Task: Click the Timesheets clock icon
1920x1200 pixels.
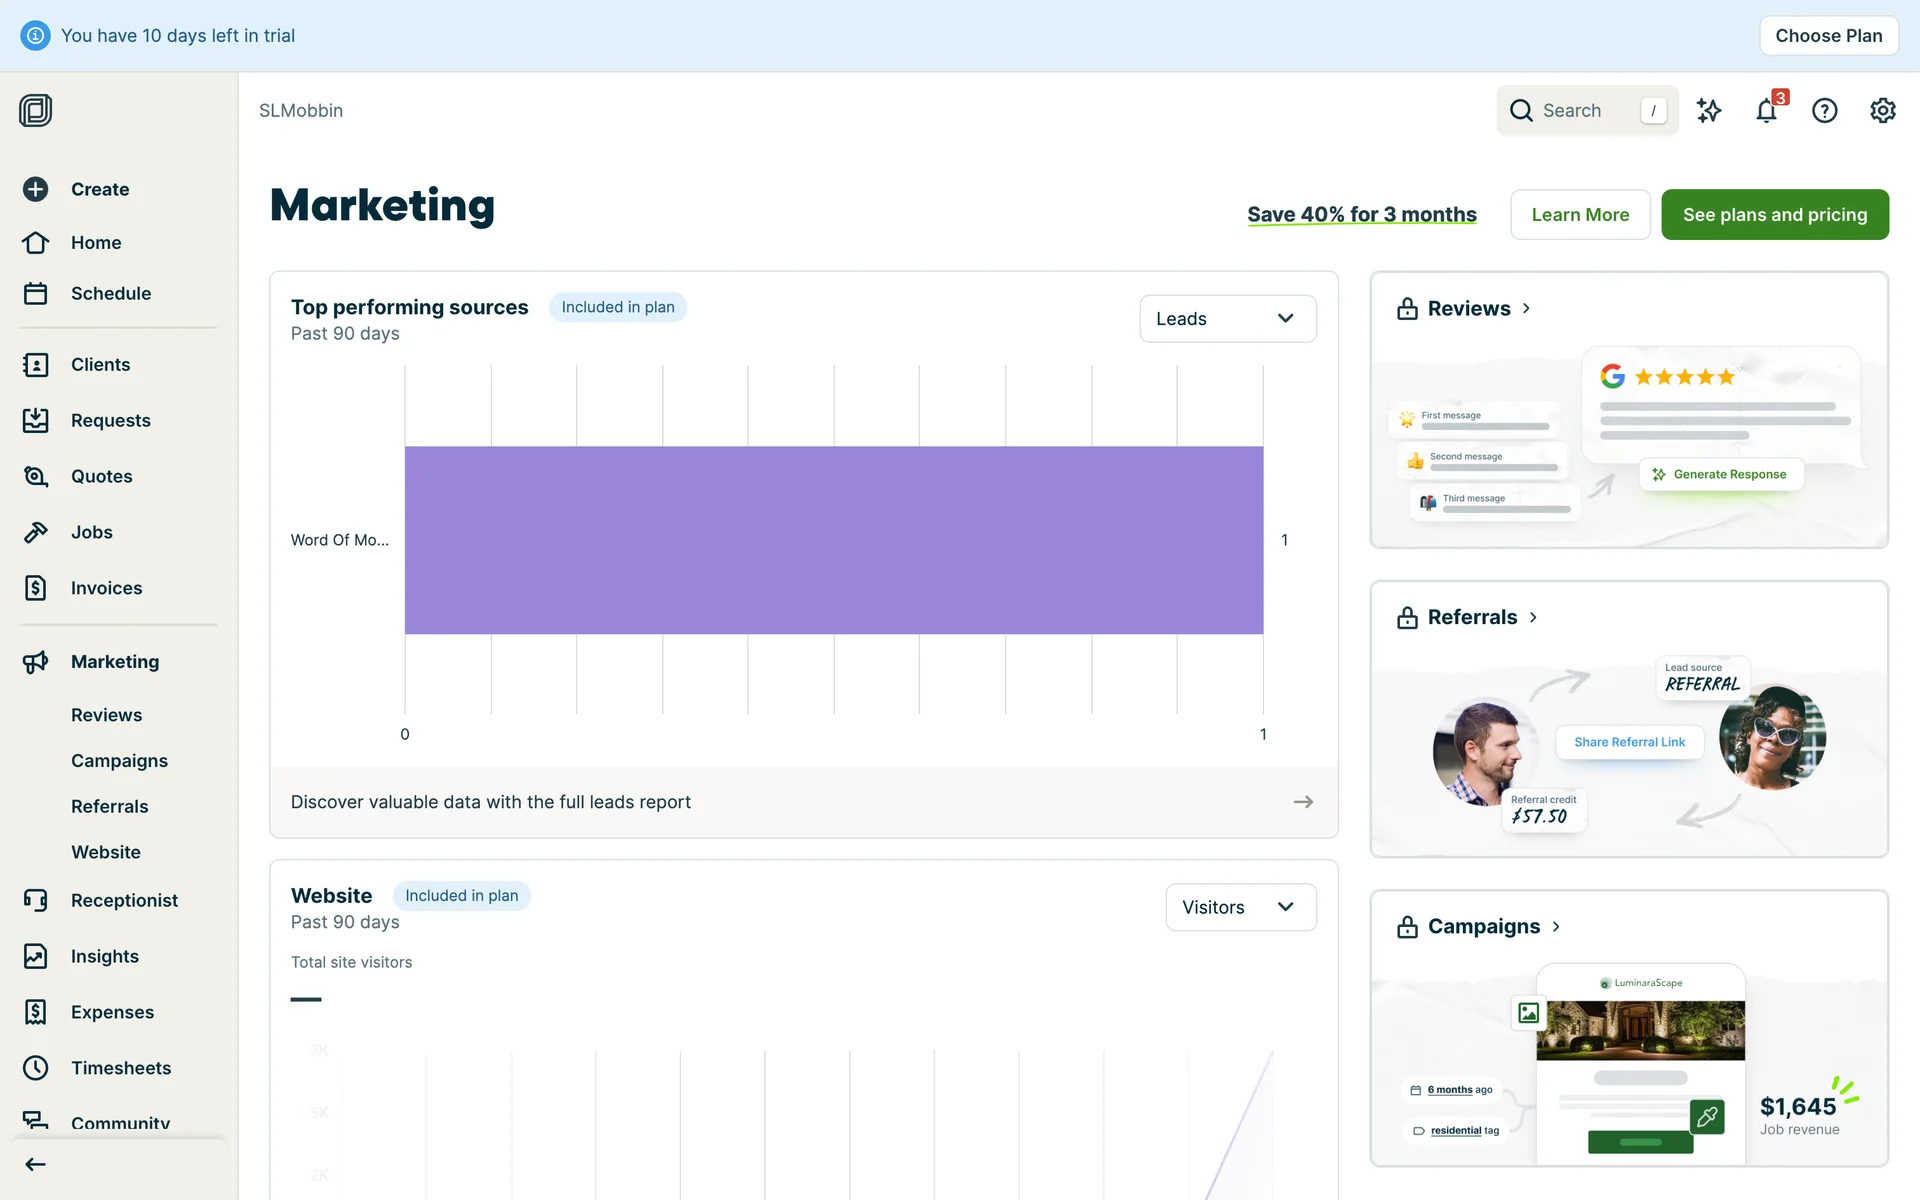Action: [x=36, y=1068]
